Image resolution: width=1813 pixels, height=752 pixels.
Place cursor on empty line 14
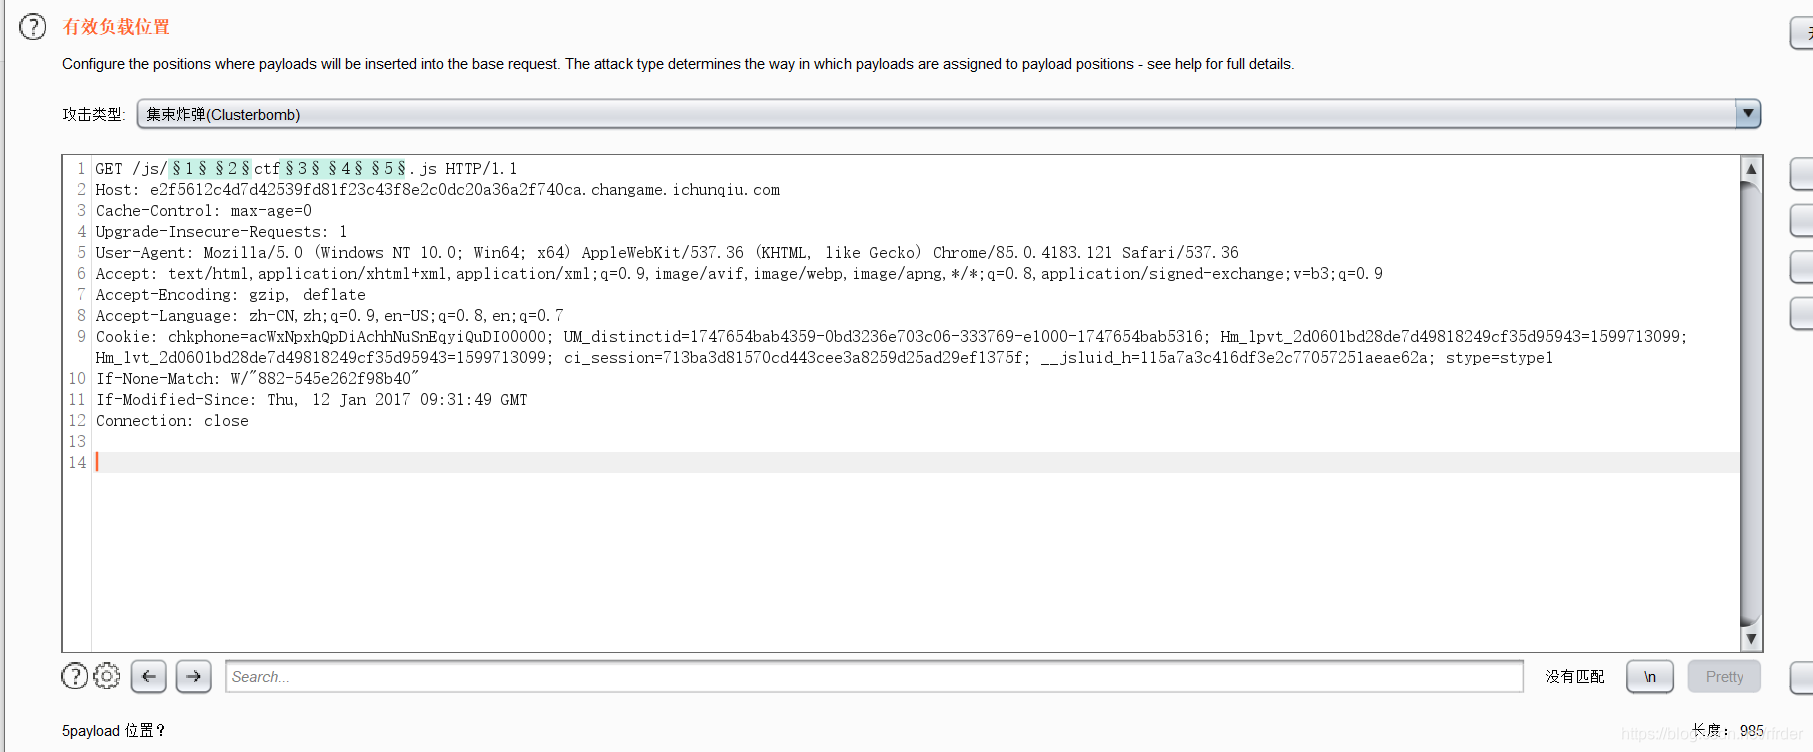point(915,462)
